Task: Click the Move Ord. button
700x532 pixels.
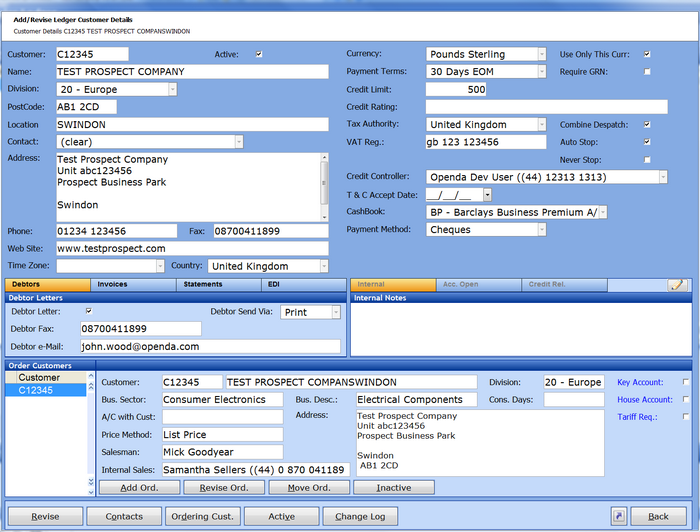Action: coord(309,487)
